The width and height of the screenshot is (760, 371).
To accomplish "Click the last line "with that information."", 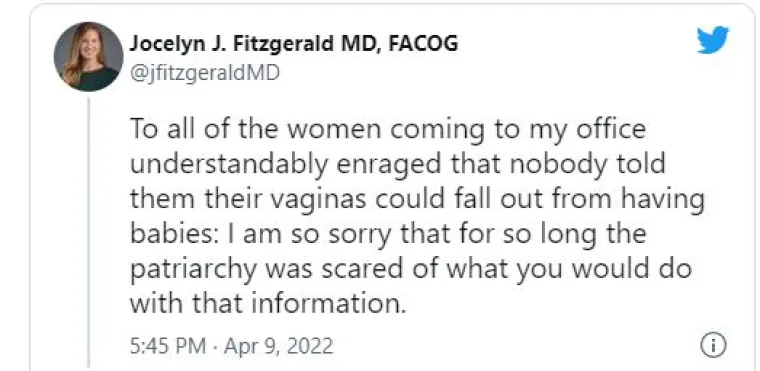I will [x=267, y=304].
